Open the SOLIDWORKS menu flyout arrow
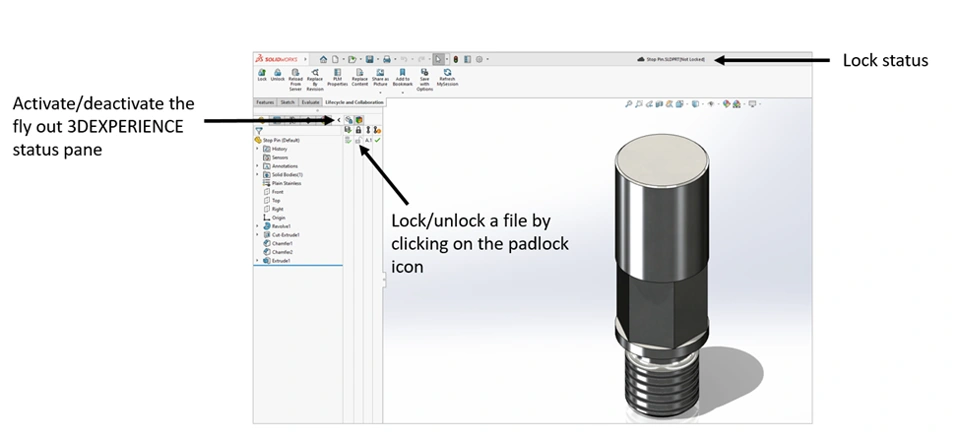The image size is (960, 440). [306, 59]
